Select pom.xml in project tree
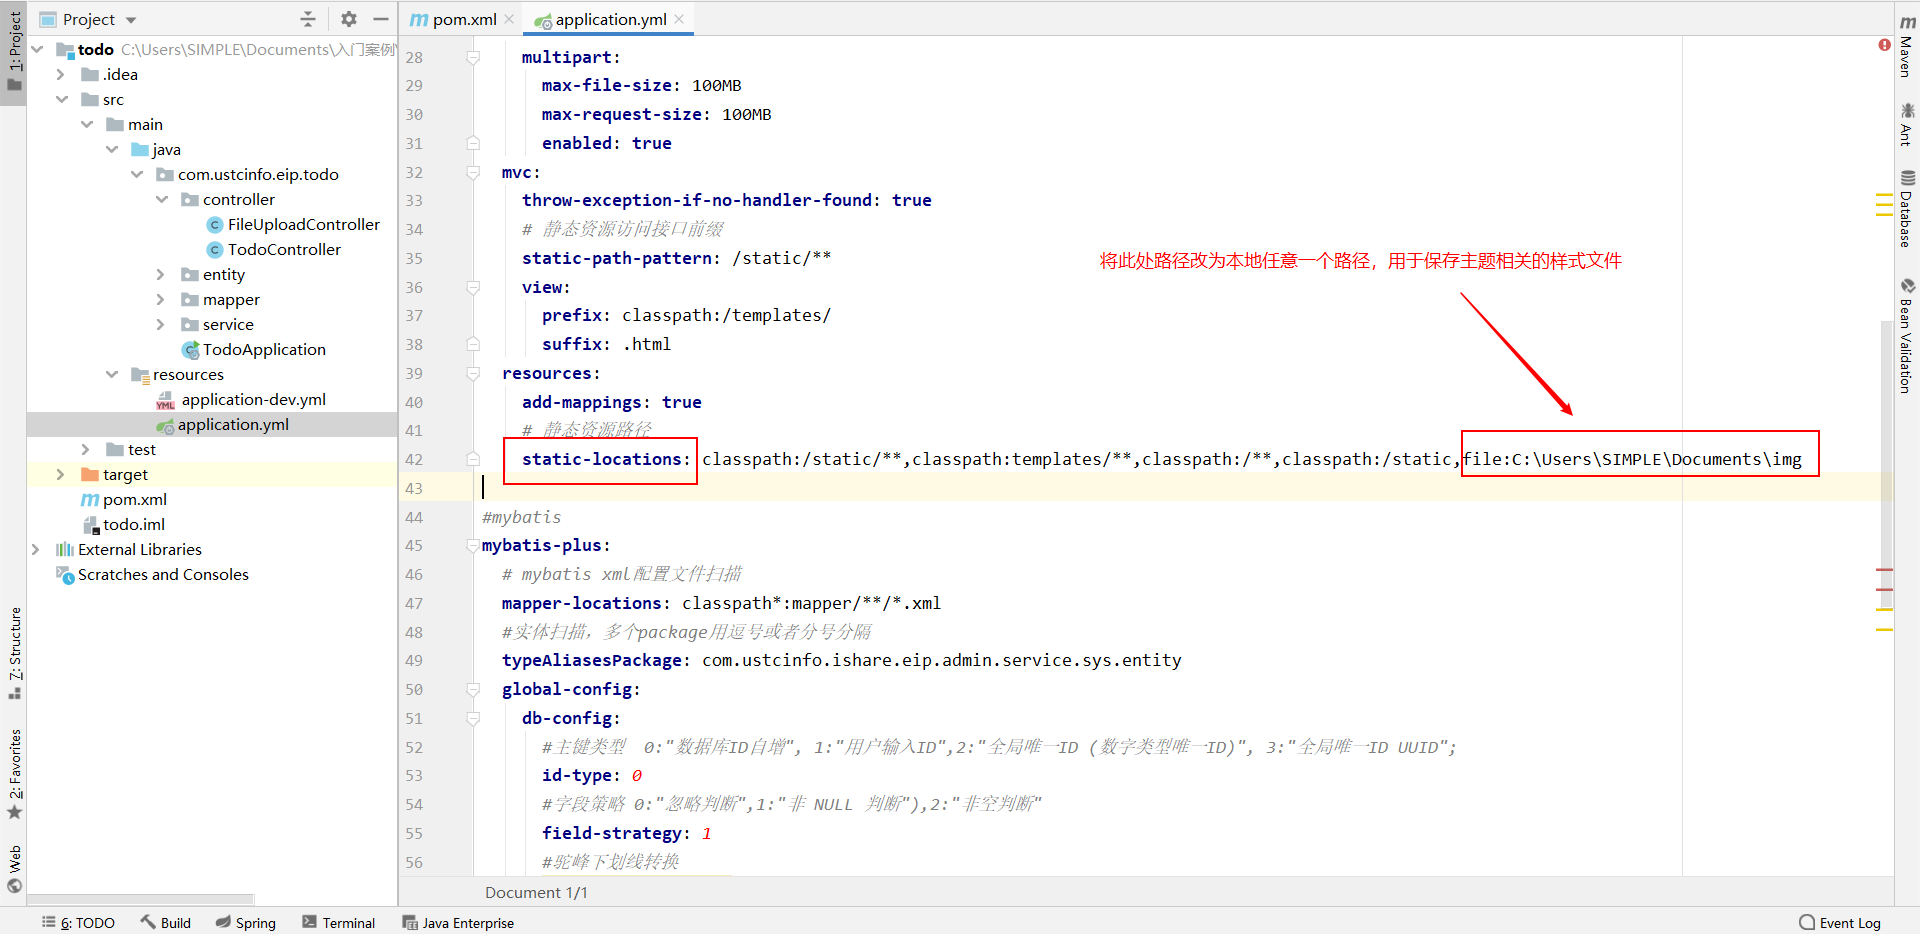Image resolution: width=1920 pixels, height=934 pixels. [135, 499]
